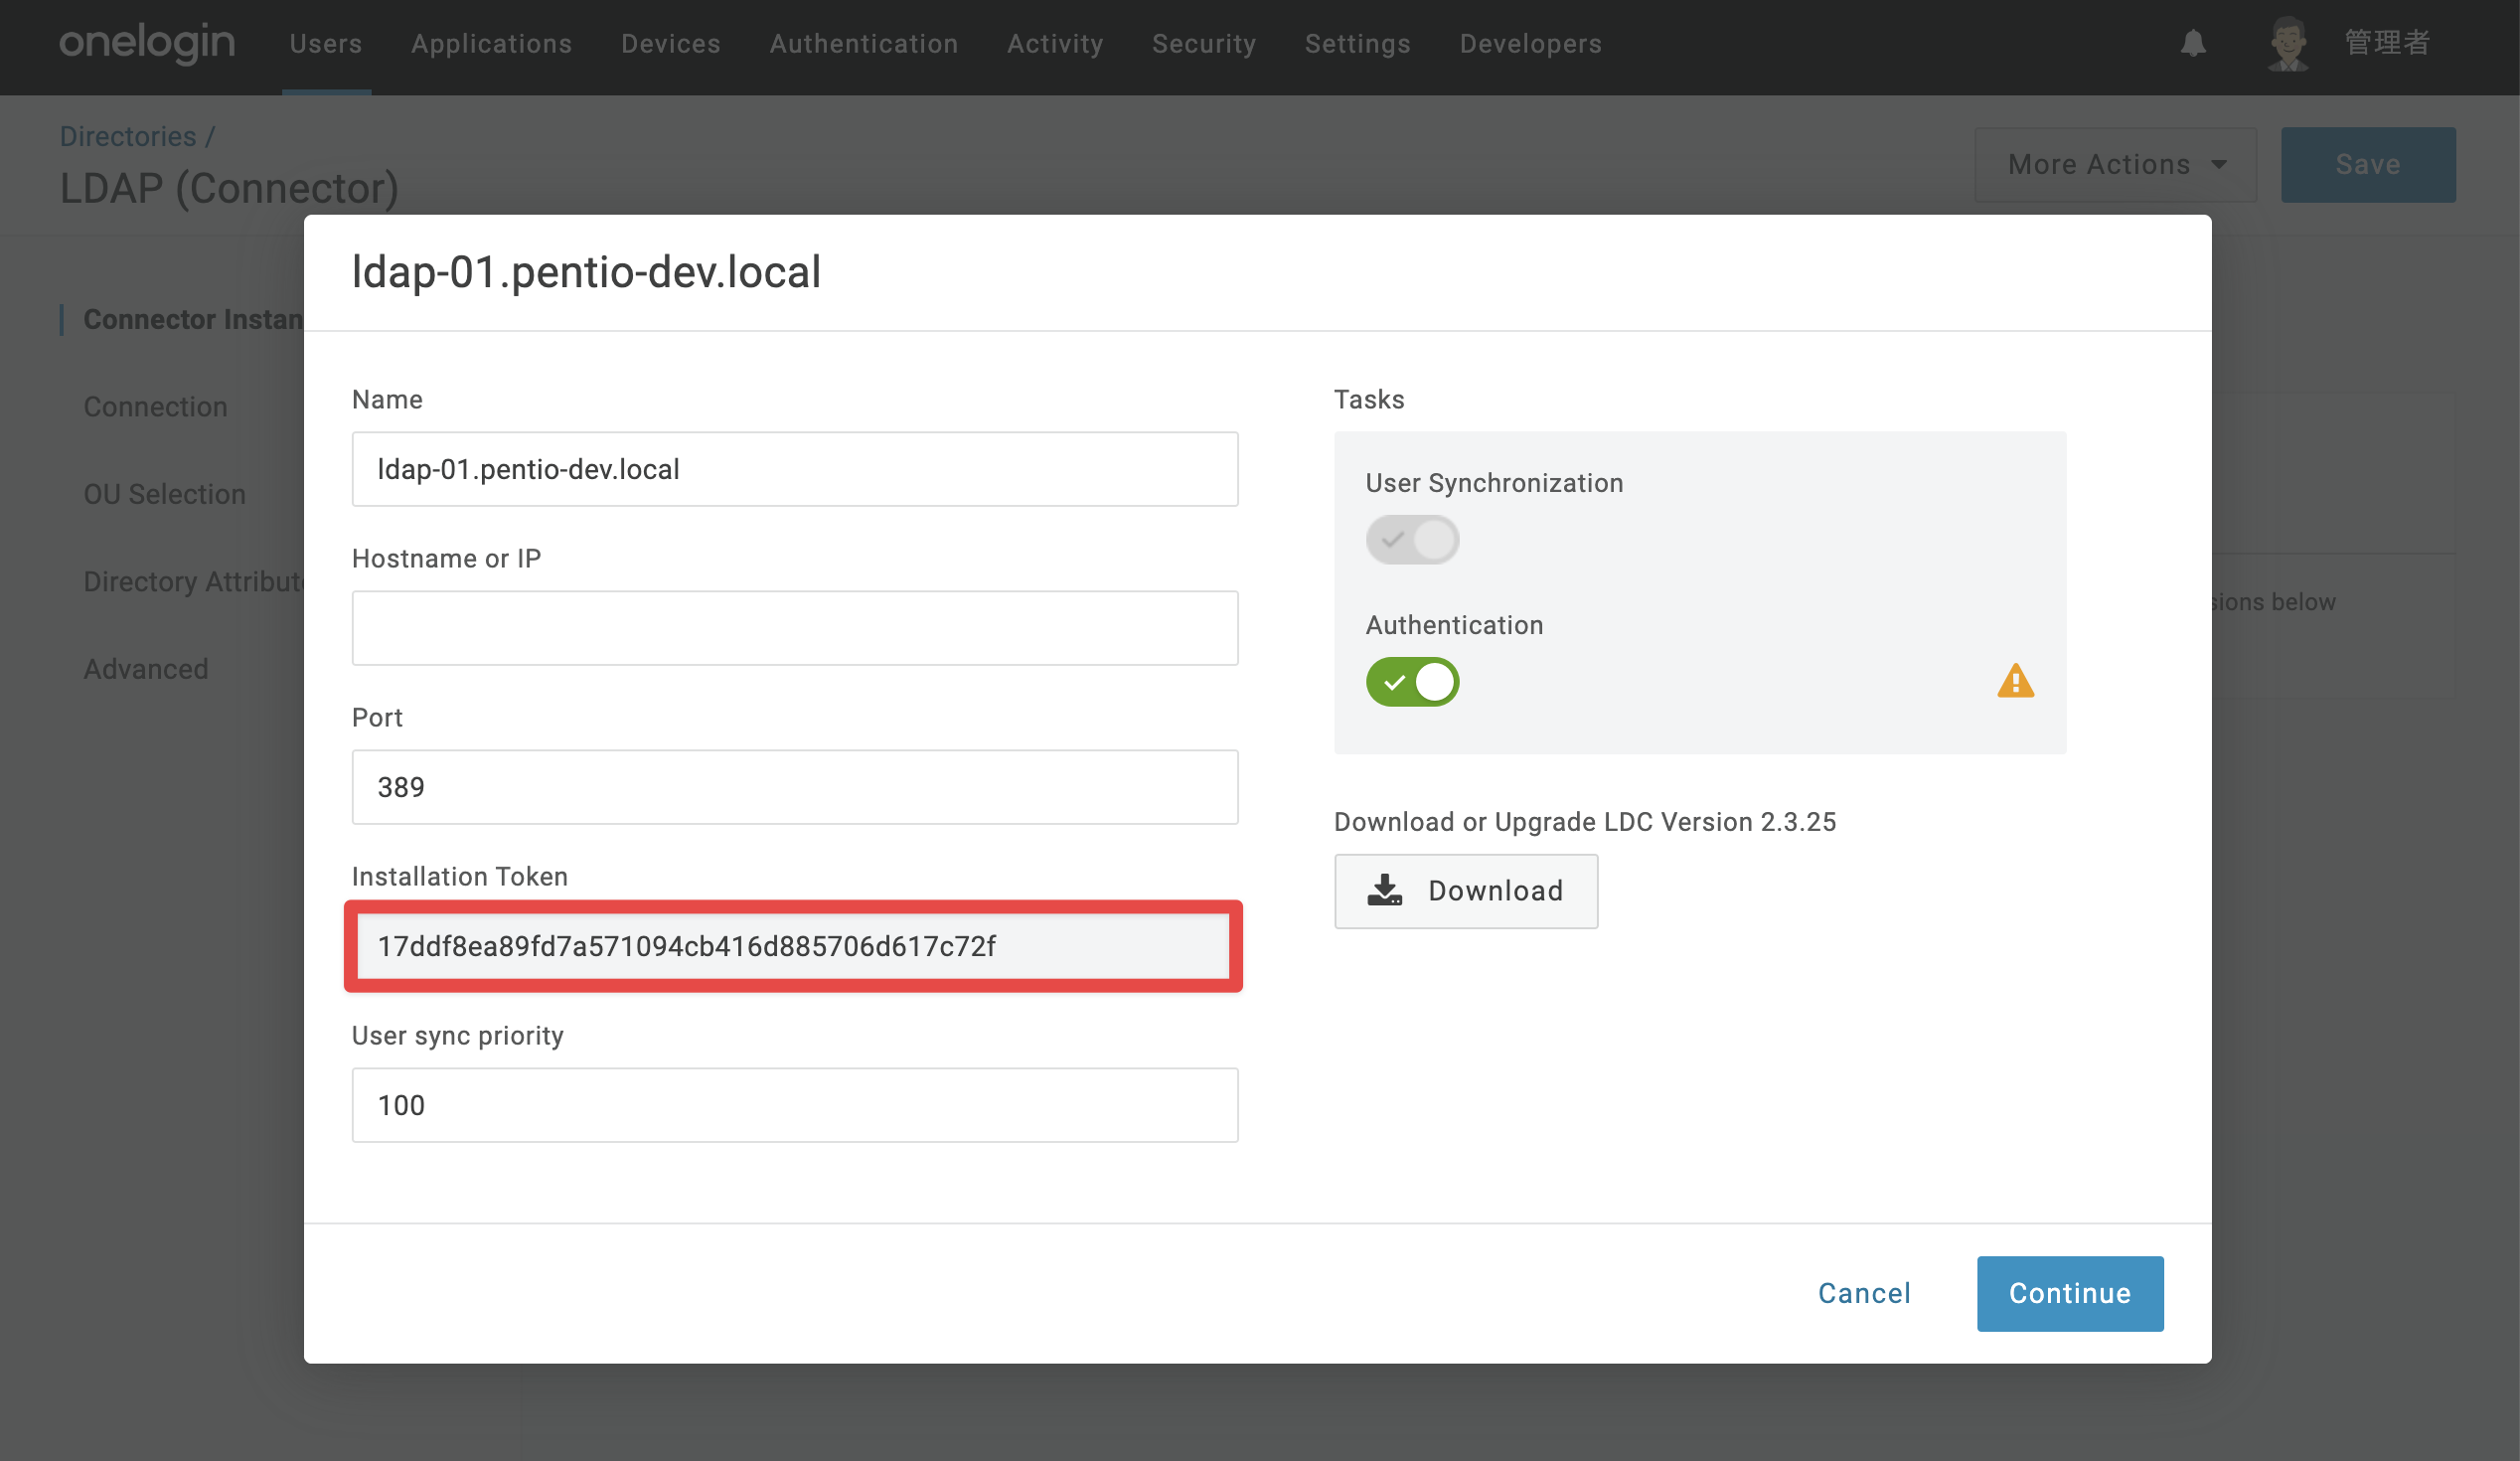Select the Installation Token field

click(795, 946)
